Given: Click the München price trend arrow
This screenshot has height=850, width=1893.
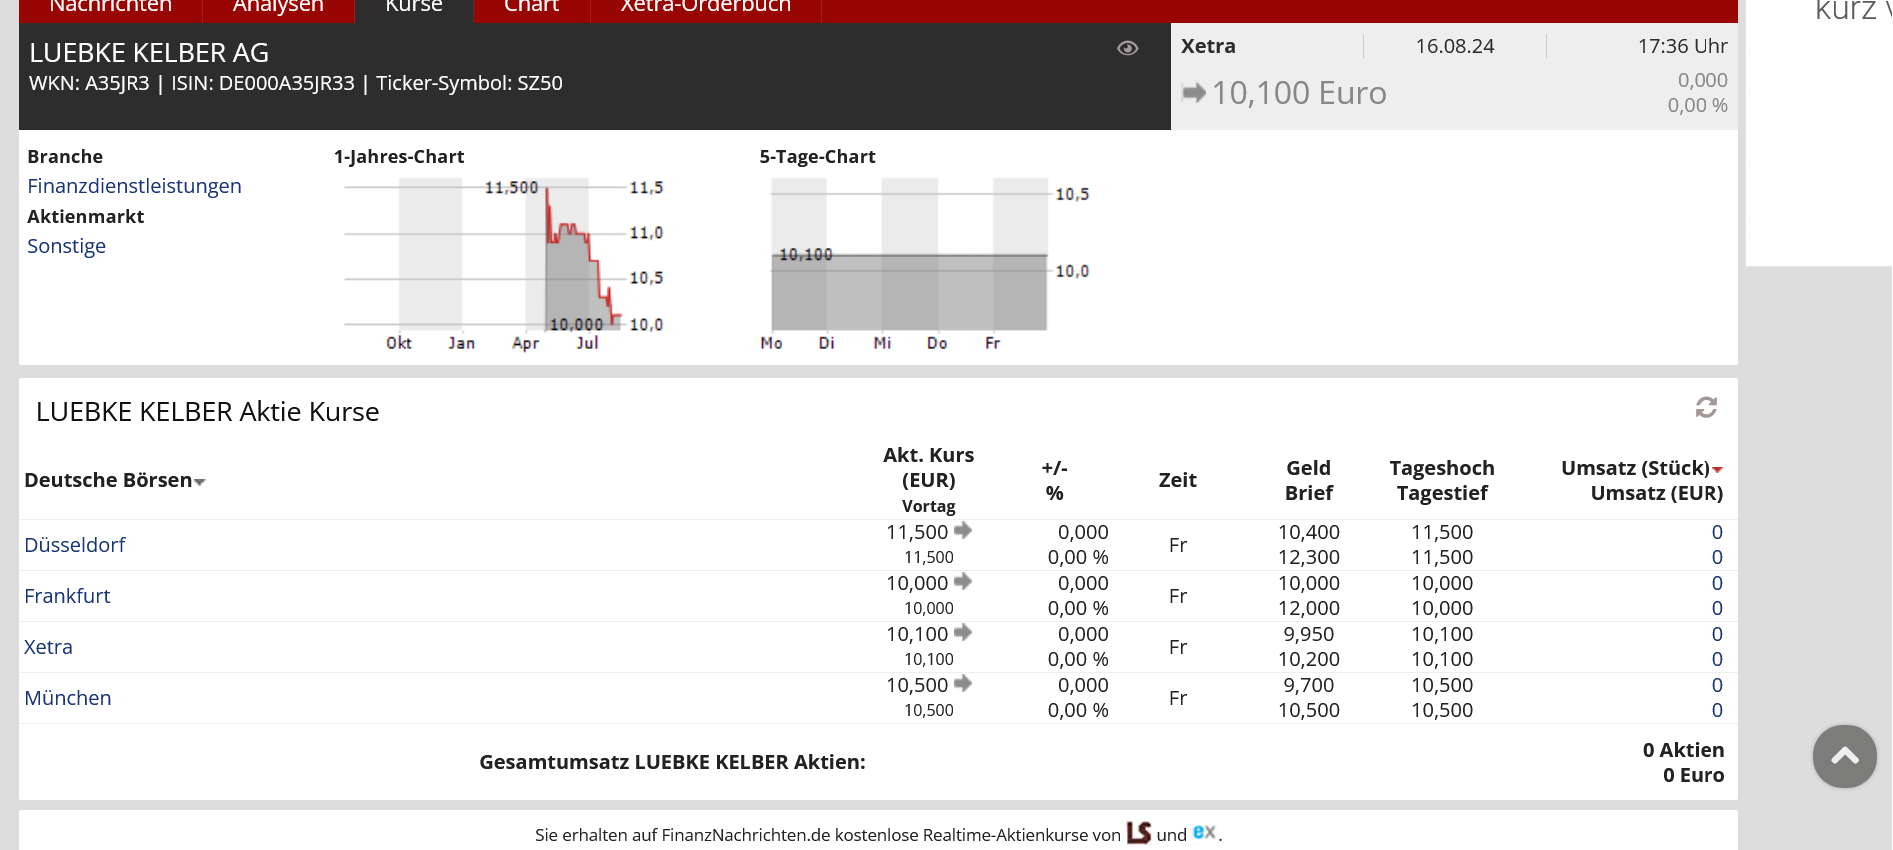Looking at the screenshot, I should 963,684.
